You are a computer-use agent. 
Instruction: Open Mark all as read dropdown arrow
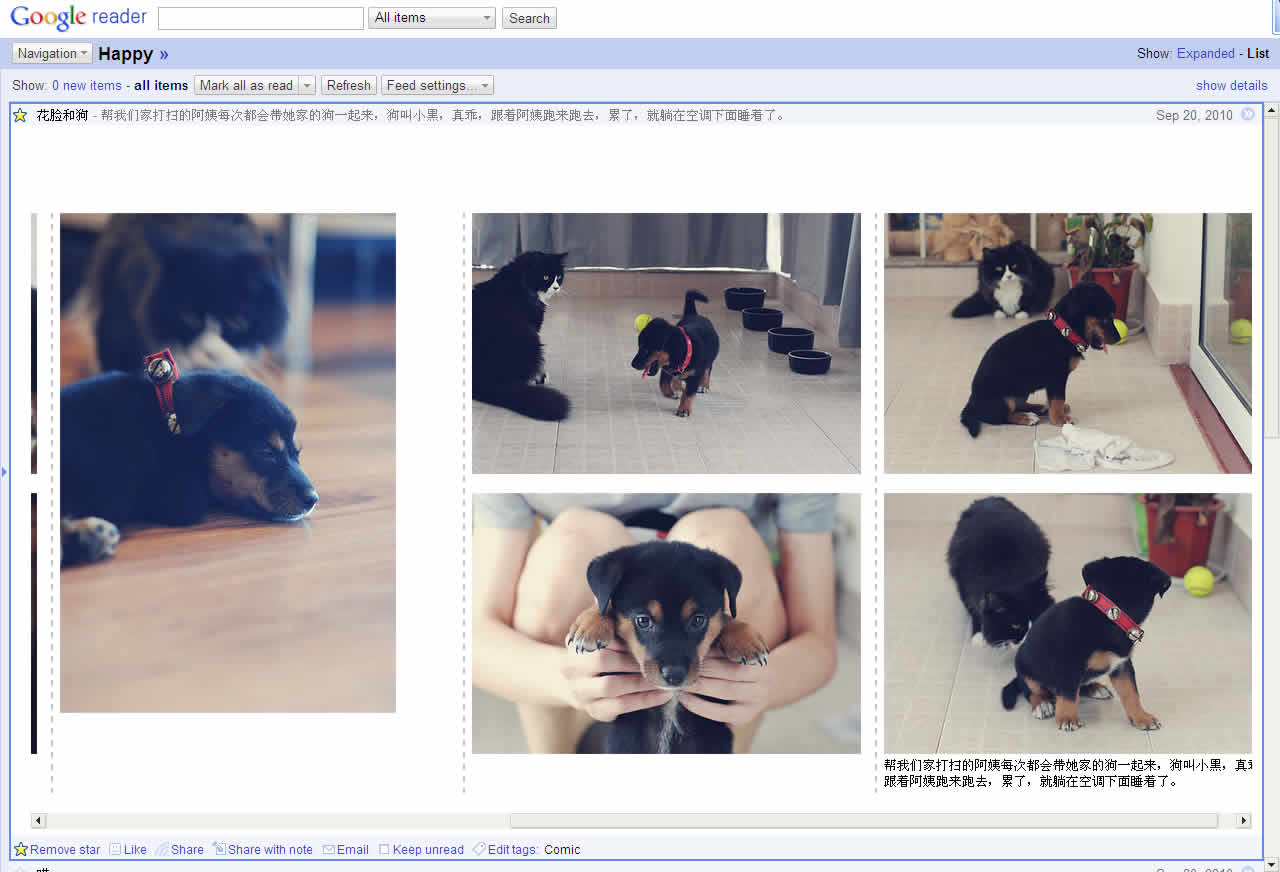pyautogui.click(x=307, y=86)
